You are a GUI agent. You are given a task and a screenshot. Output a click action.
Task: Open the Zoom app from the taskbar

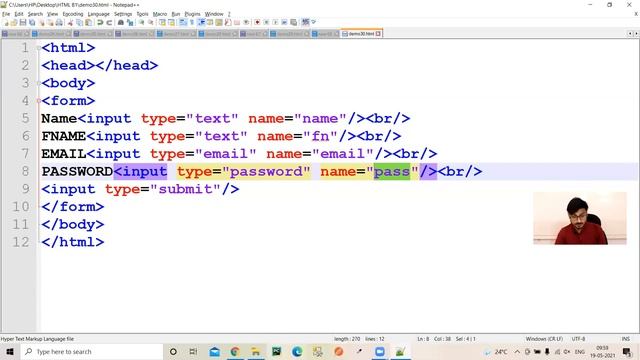(x=380, y=351)
